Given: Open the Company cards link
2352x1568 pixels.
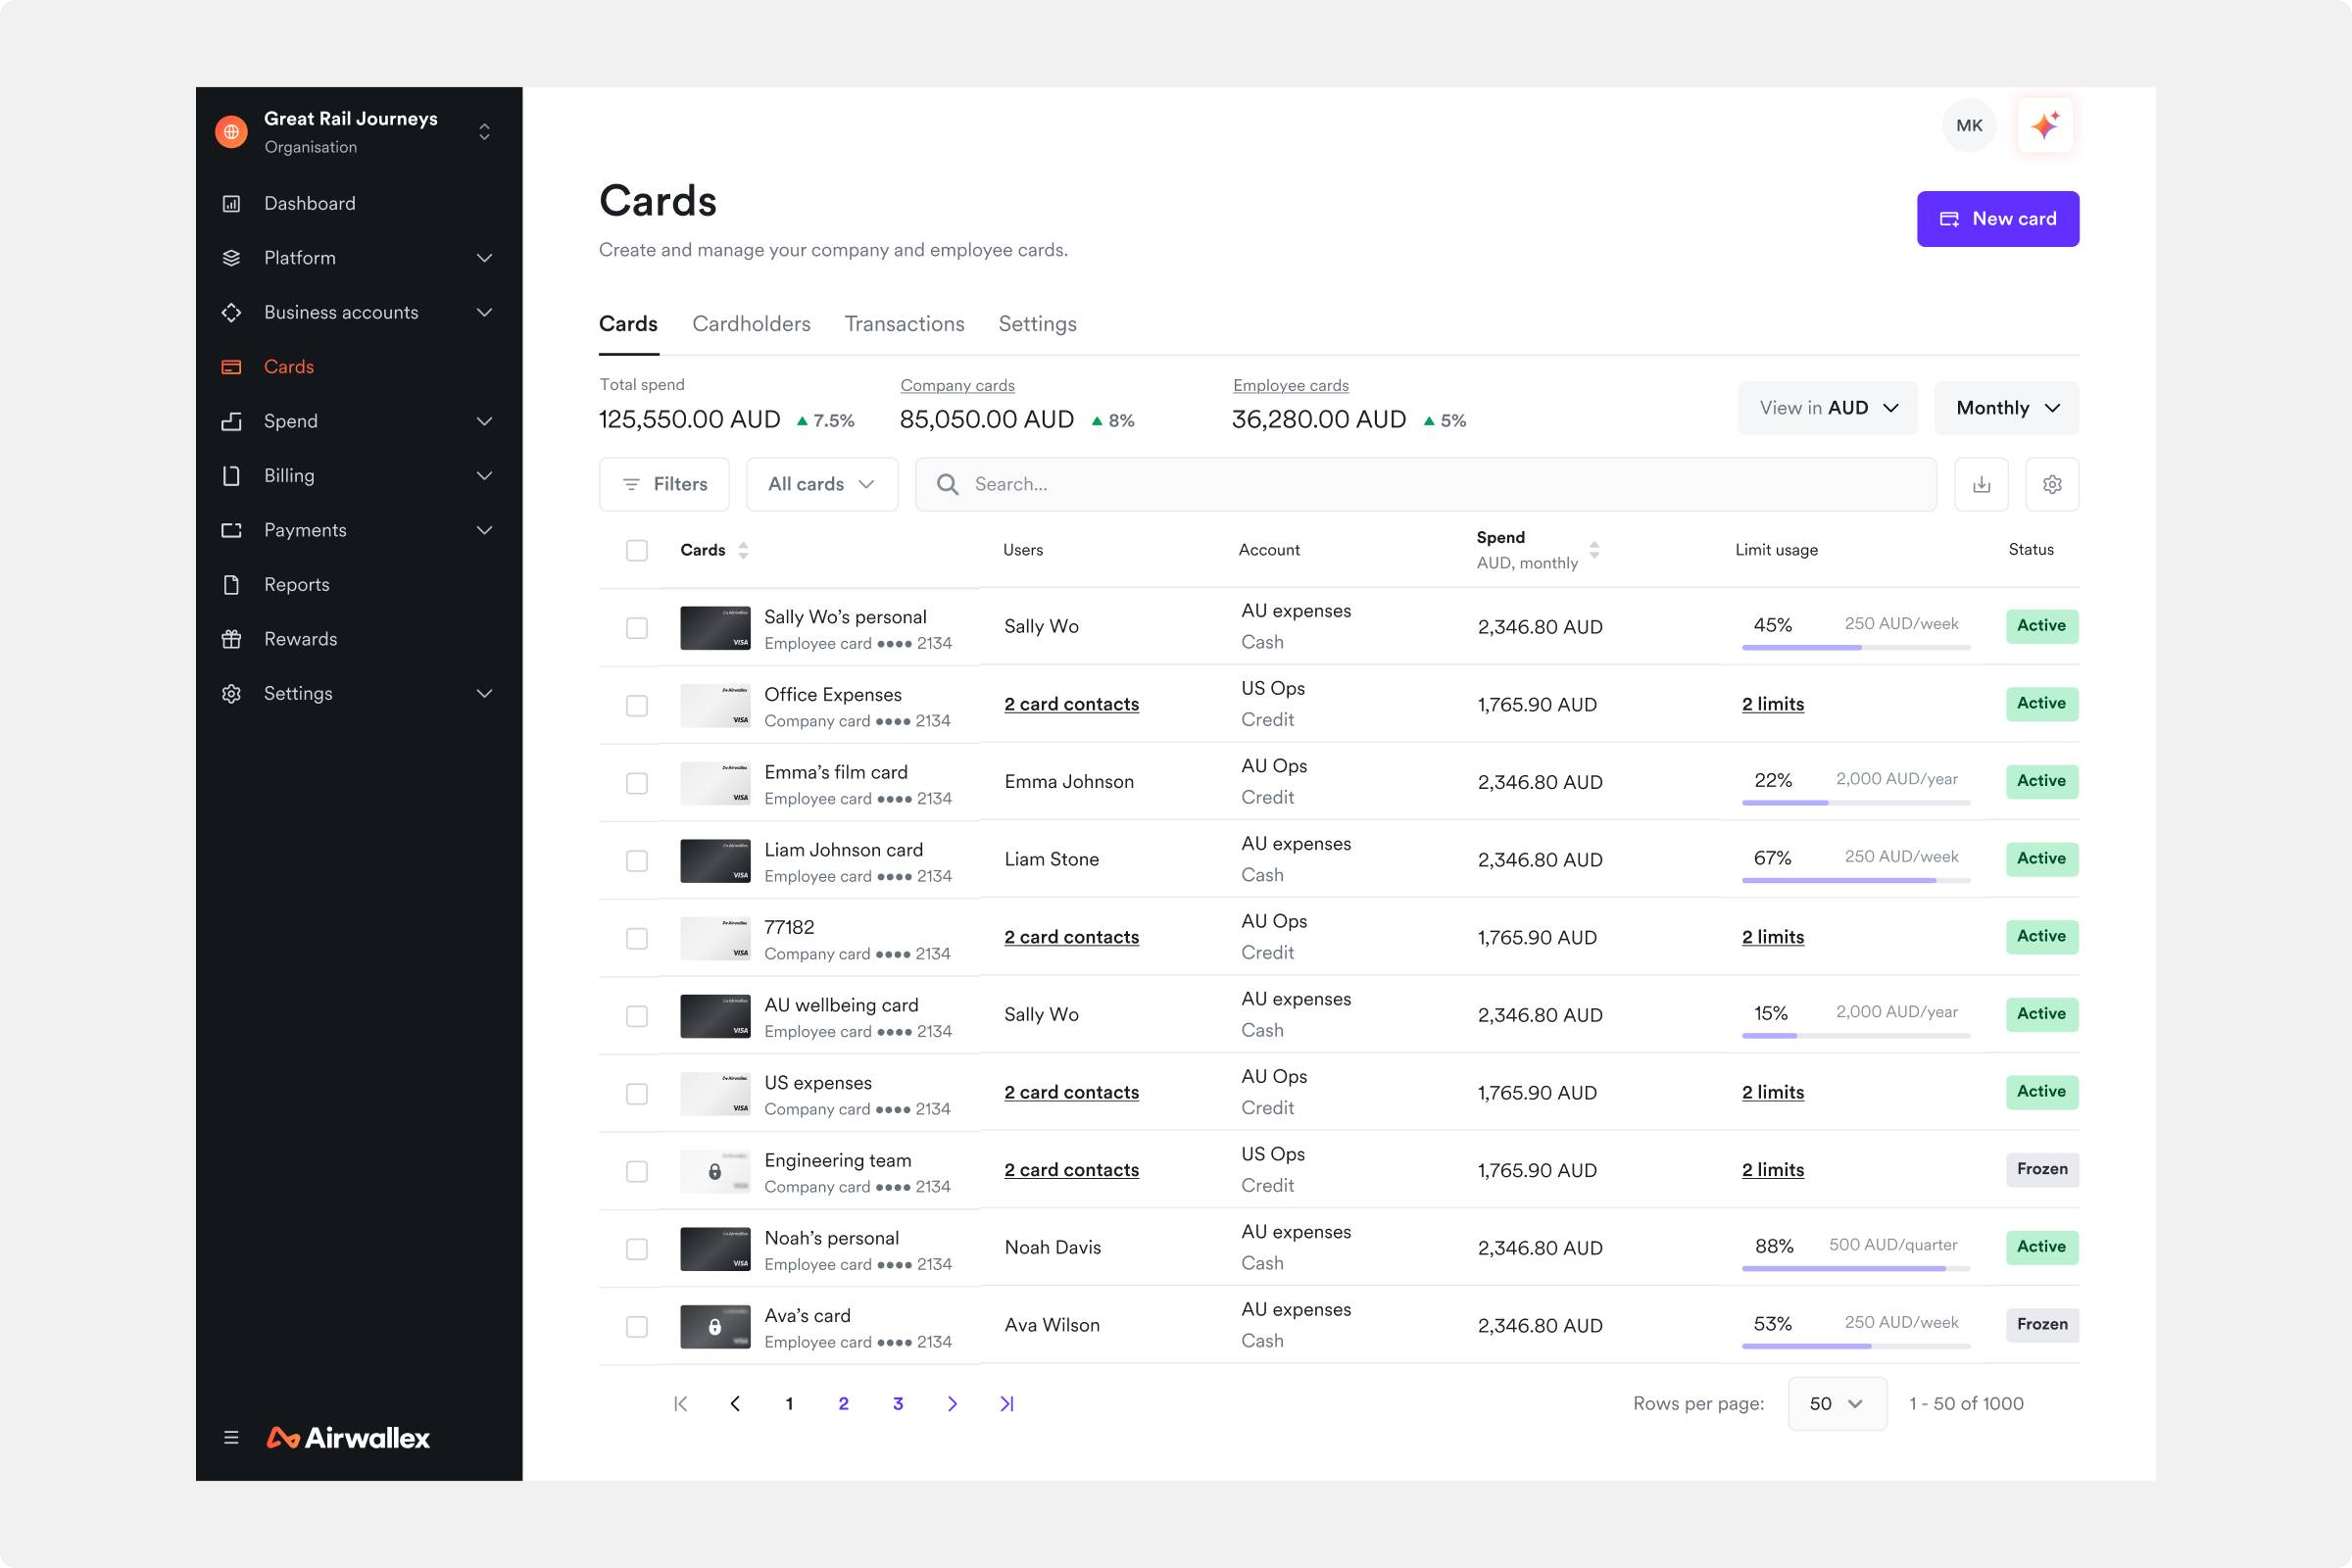Looking at the screenshot, I should pos(957,386).
